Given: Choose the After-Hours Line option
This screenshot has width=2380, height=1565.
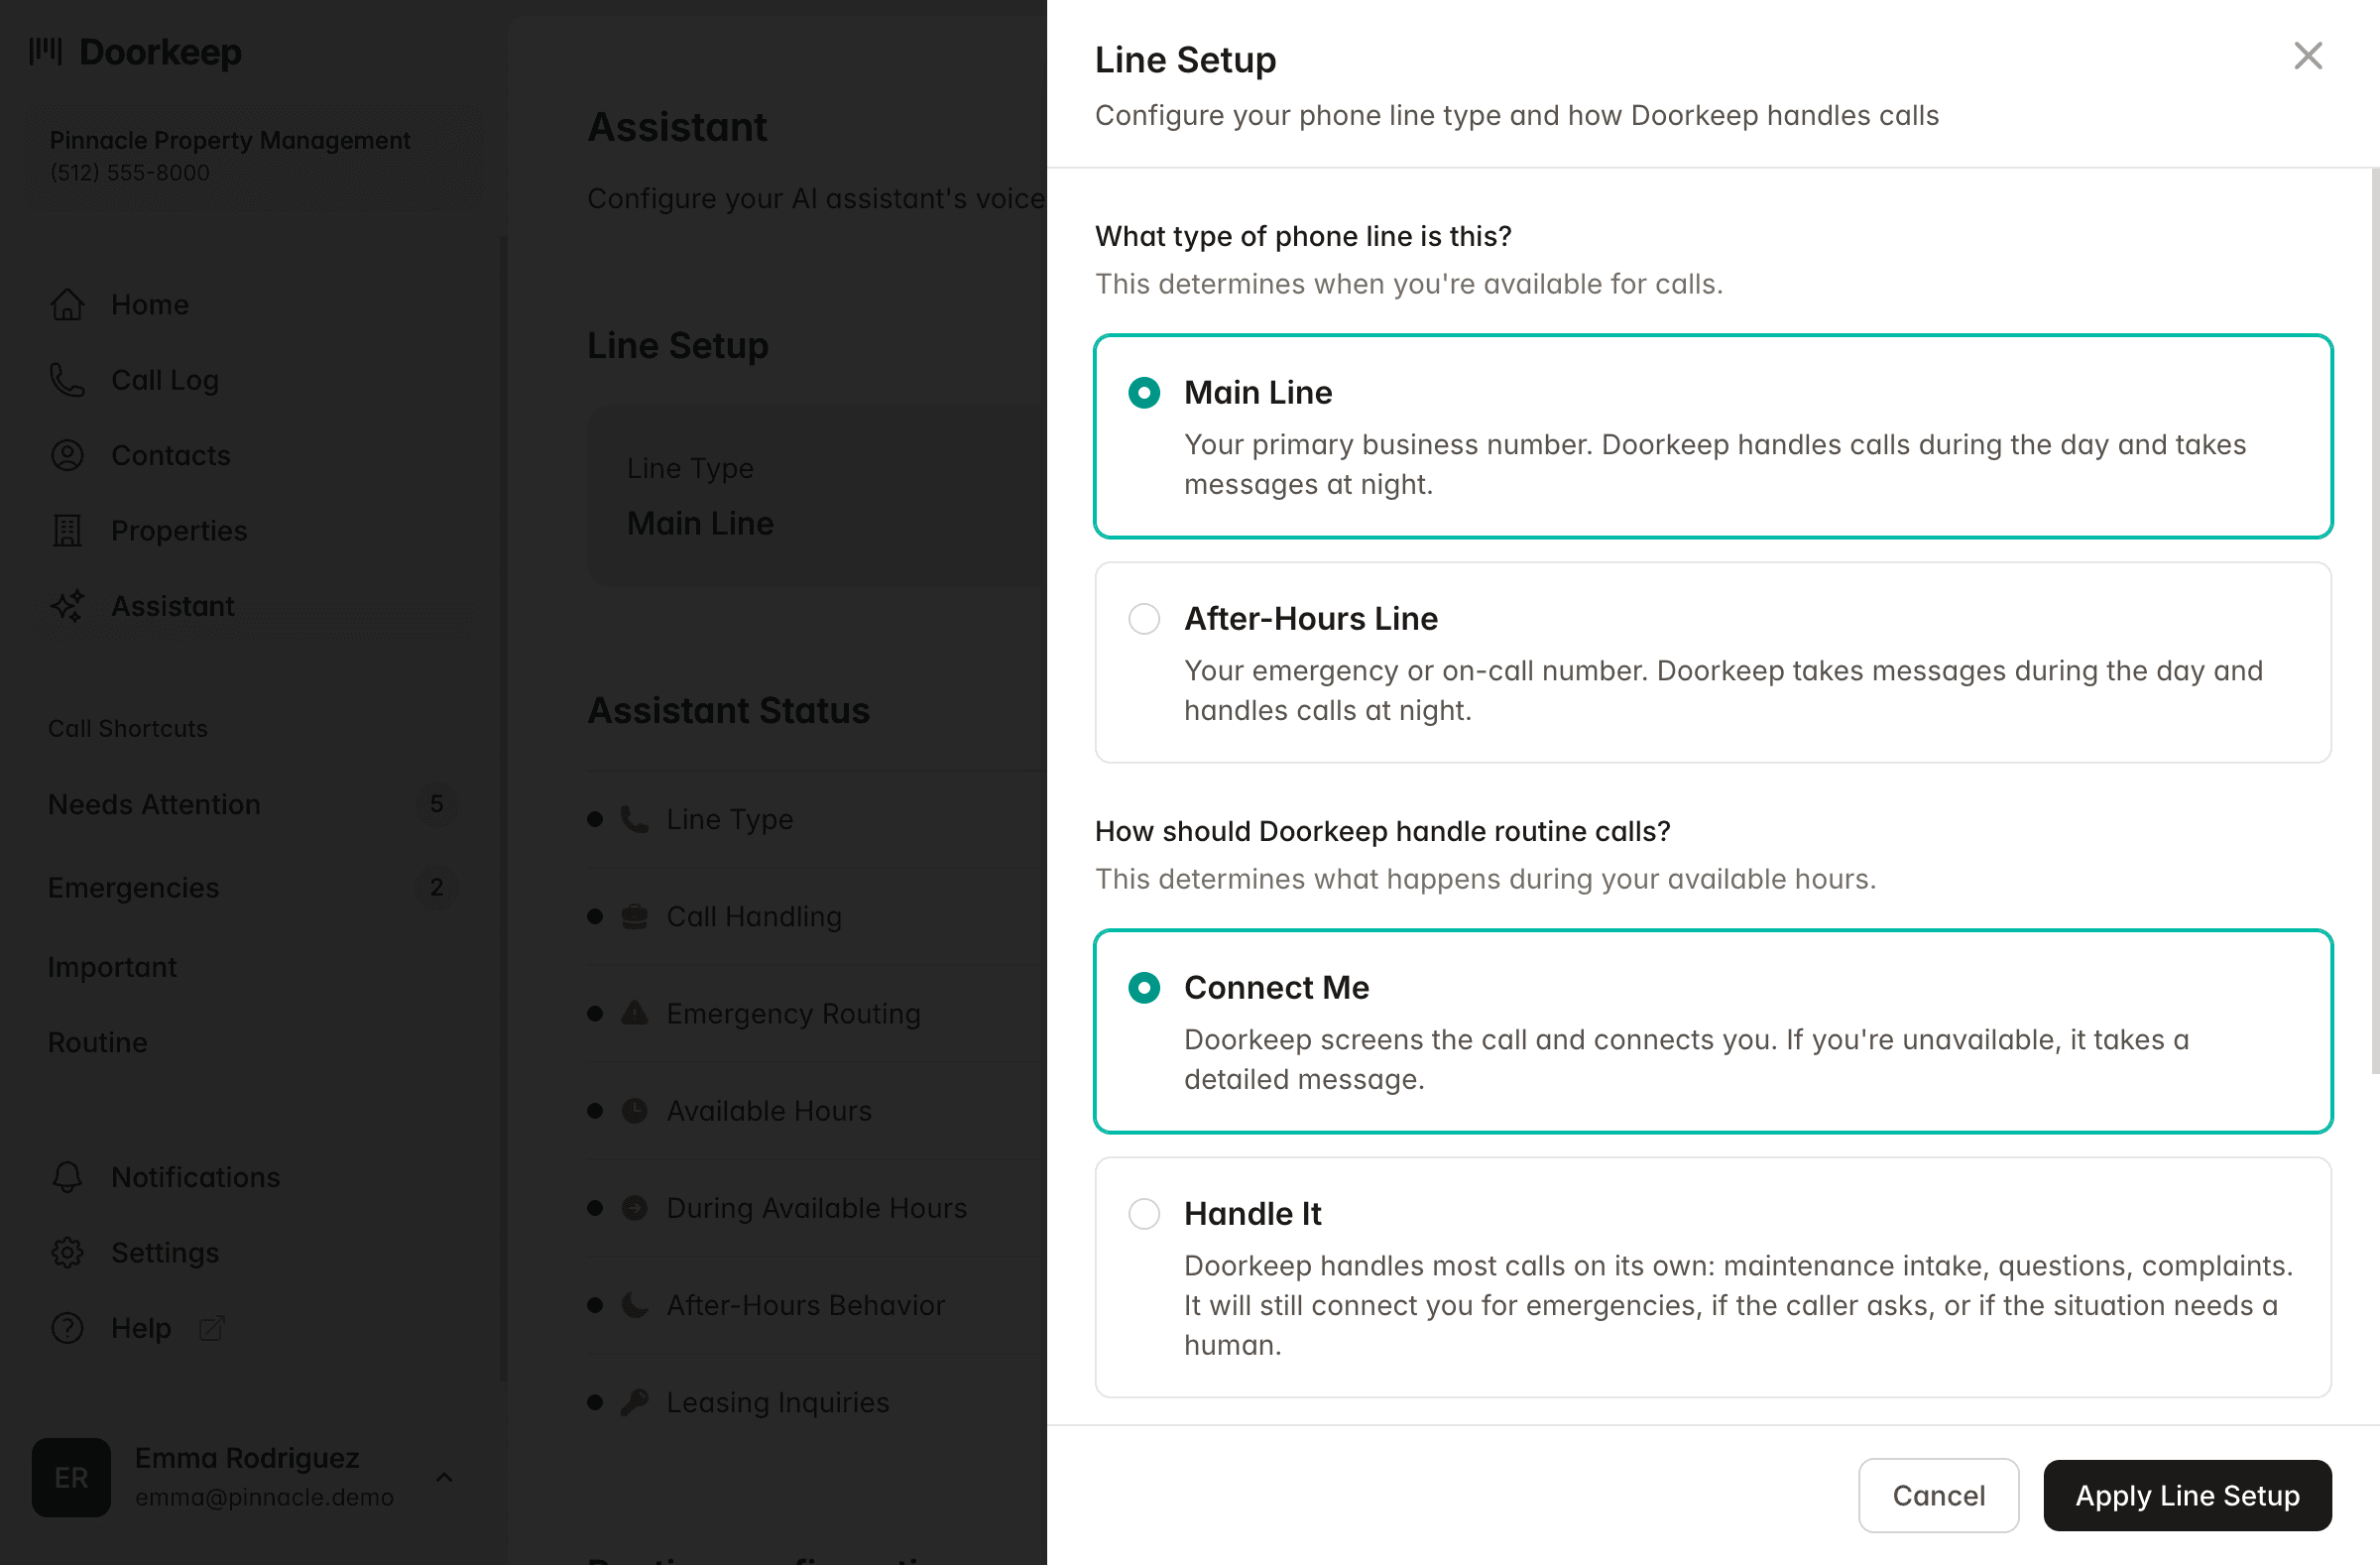Looking at the screenshot, I should [x=1144, y=618].
